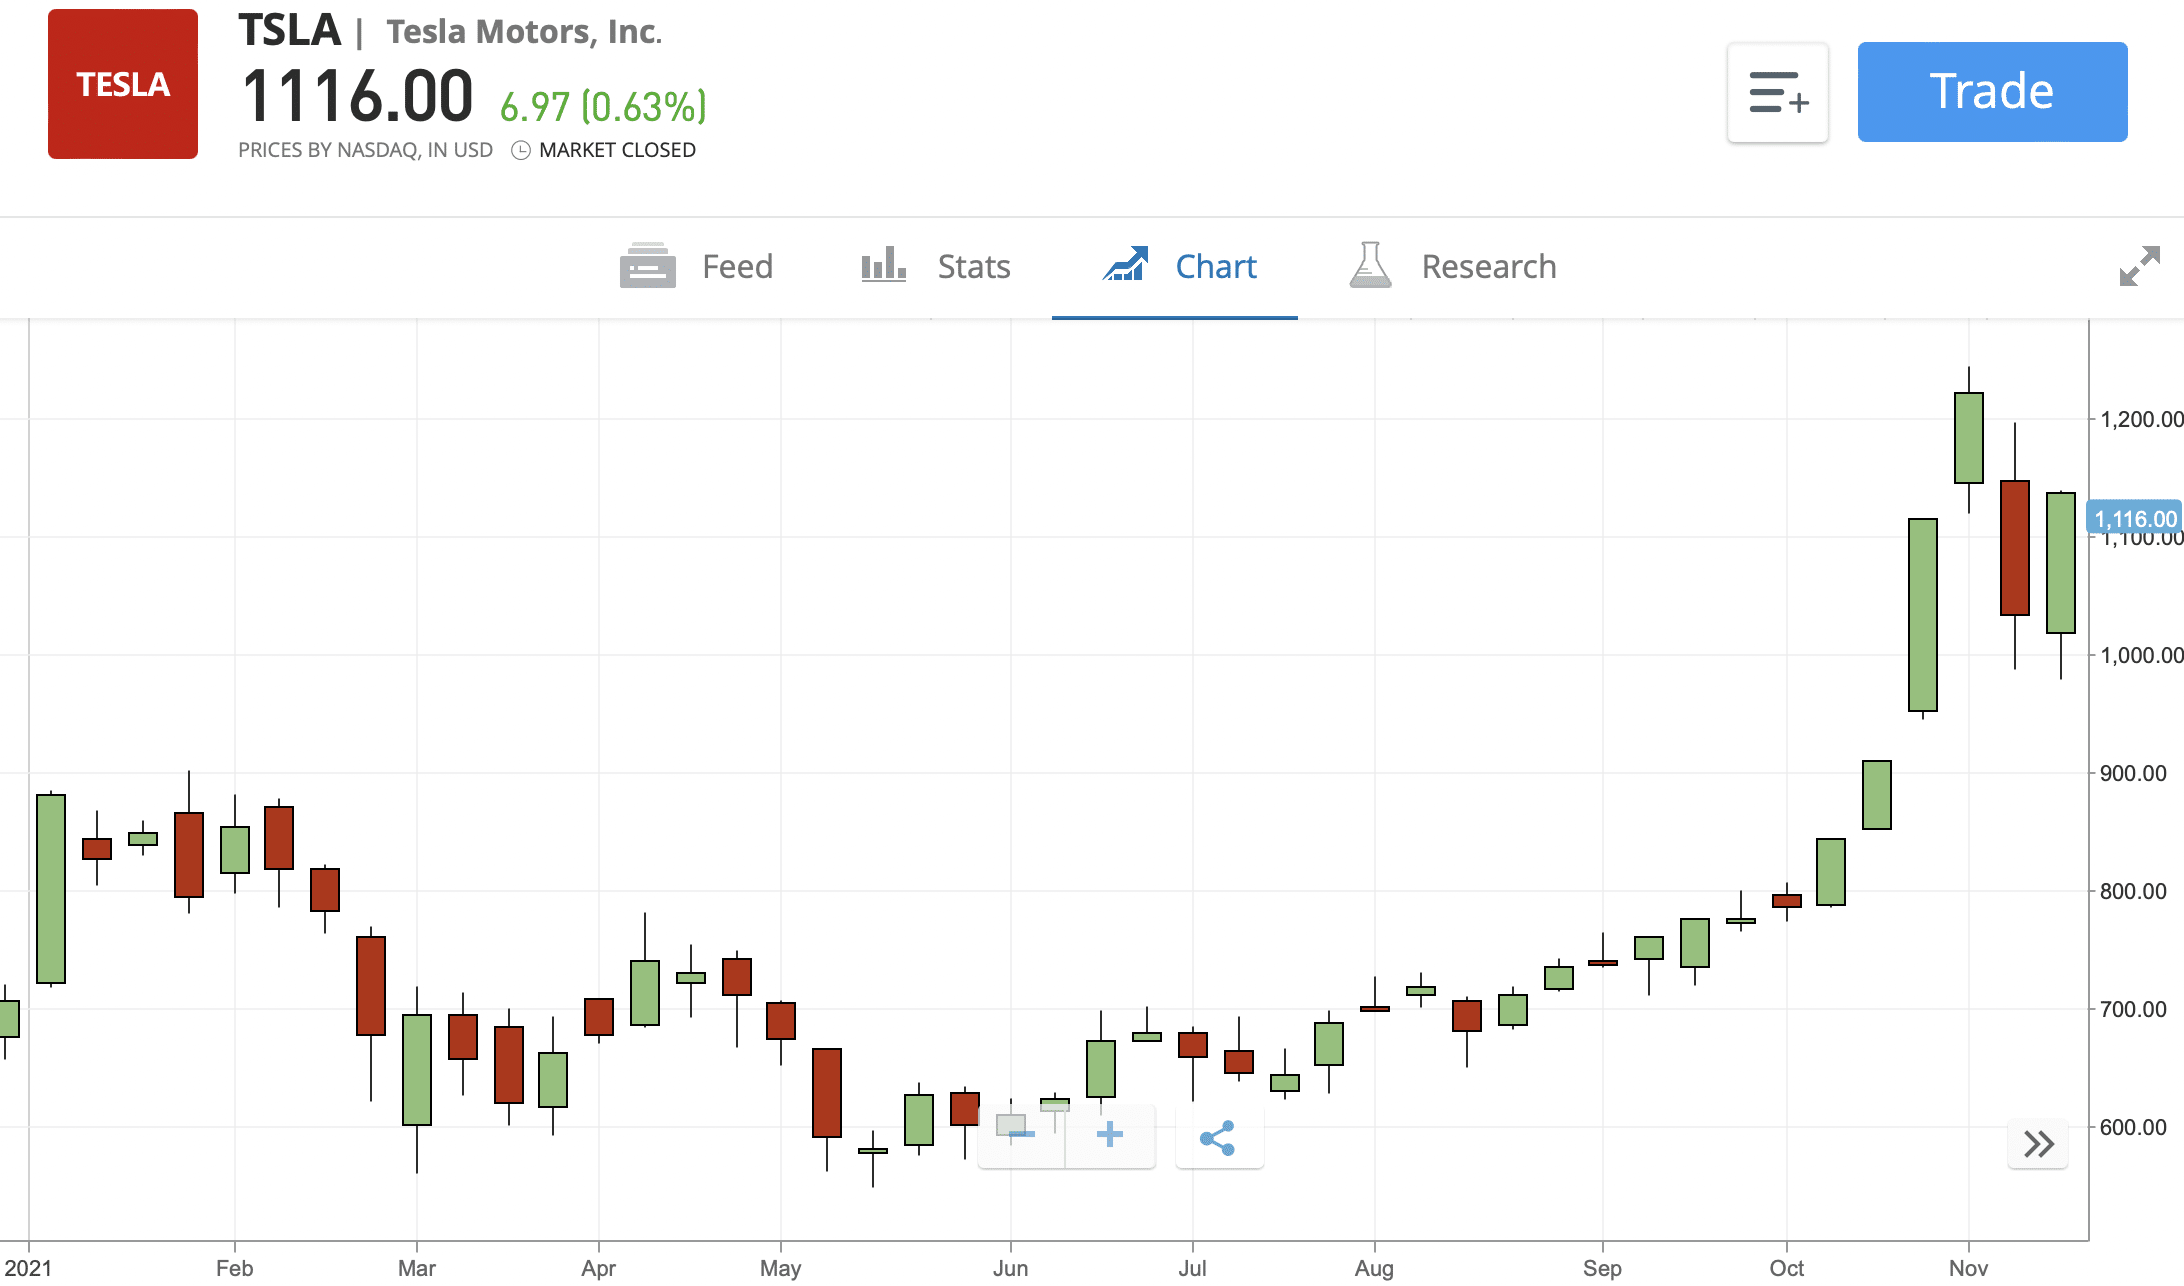
Task: Click the 1,000.00 axis label
Action: click(x=2141, y=655)
